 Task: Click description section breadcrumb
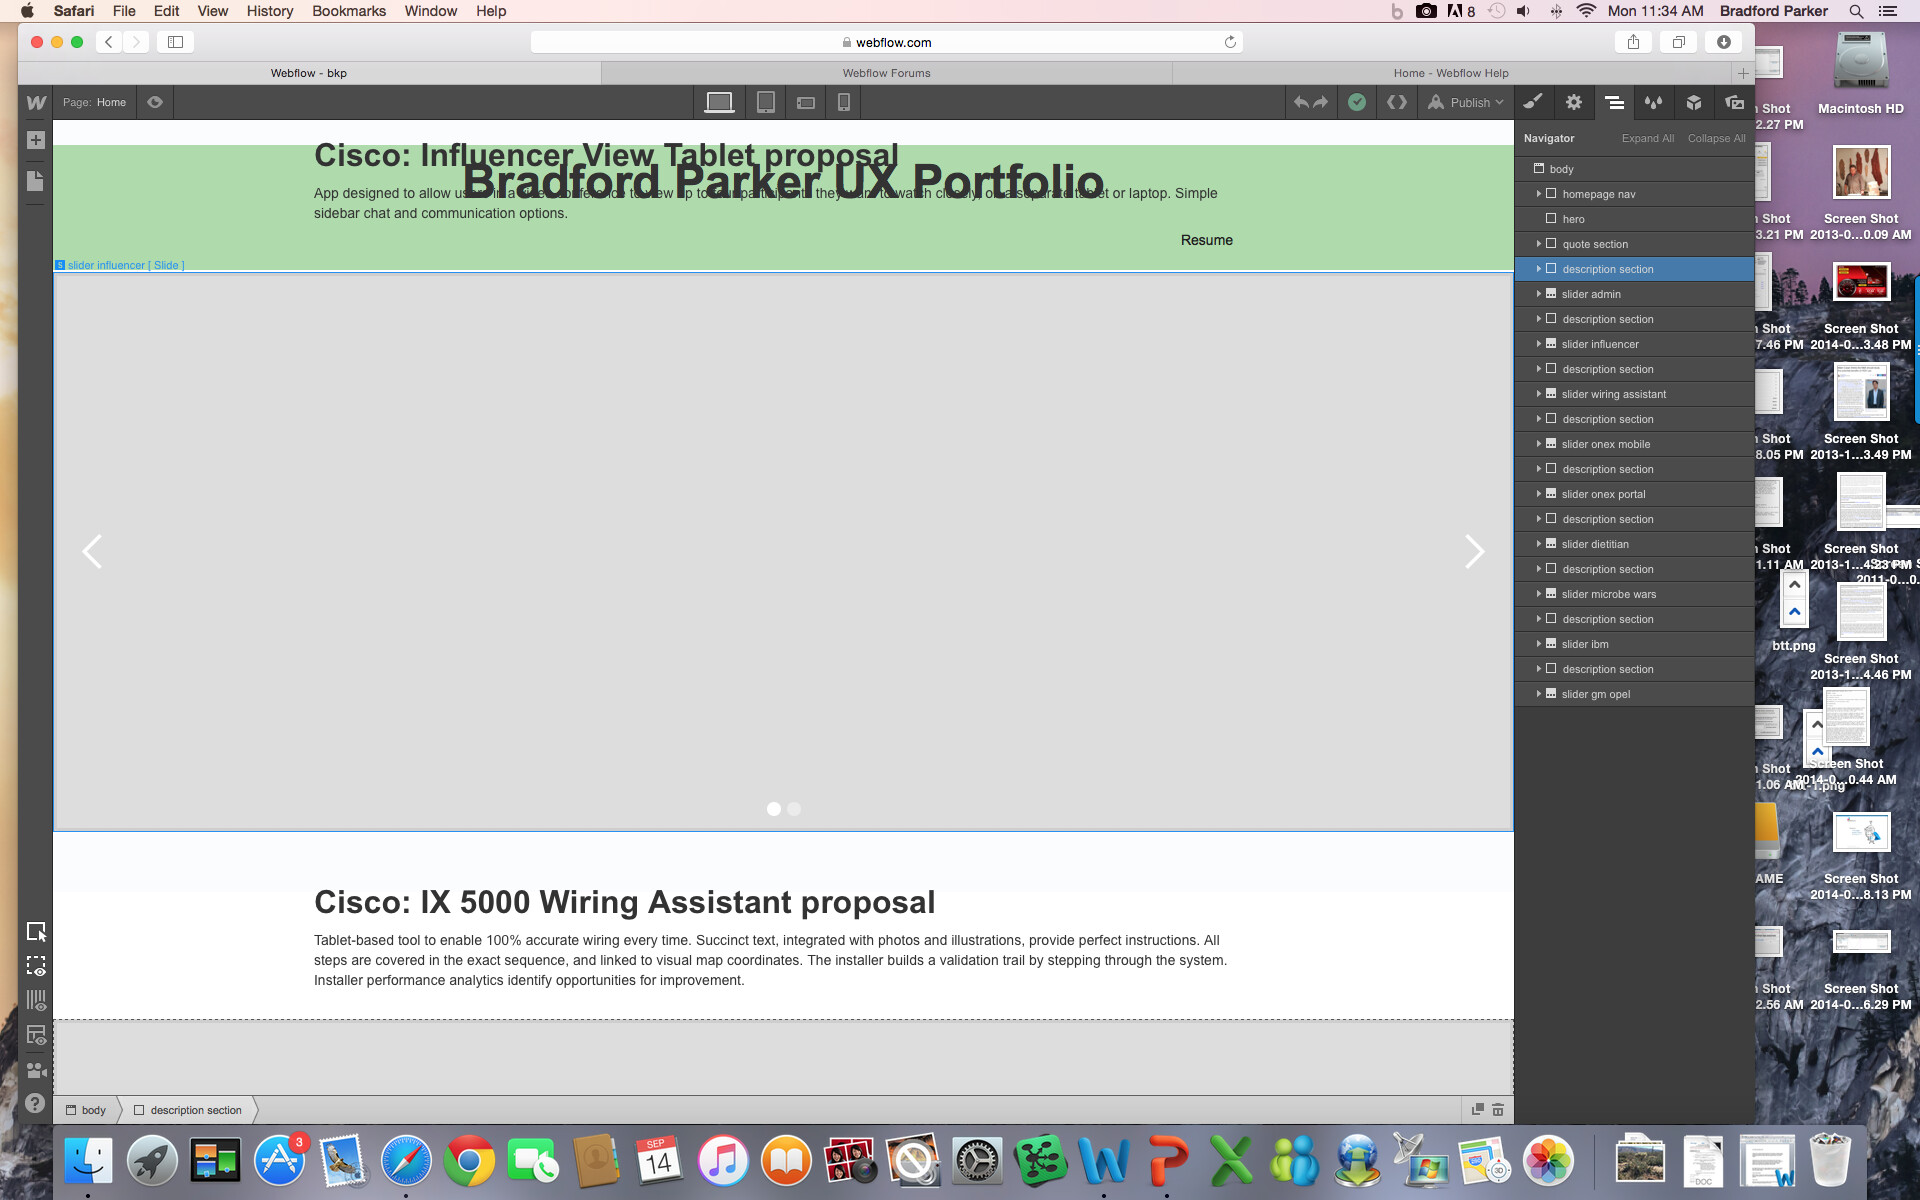(188, 1110)
